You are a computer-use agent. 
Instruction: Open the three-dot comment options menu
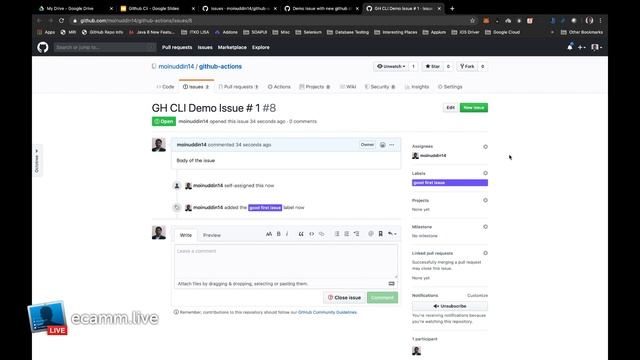click(392, 145)
